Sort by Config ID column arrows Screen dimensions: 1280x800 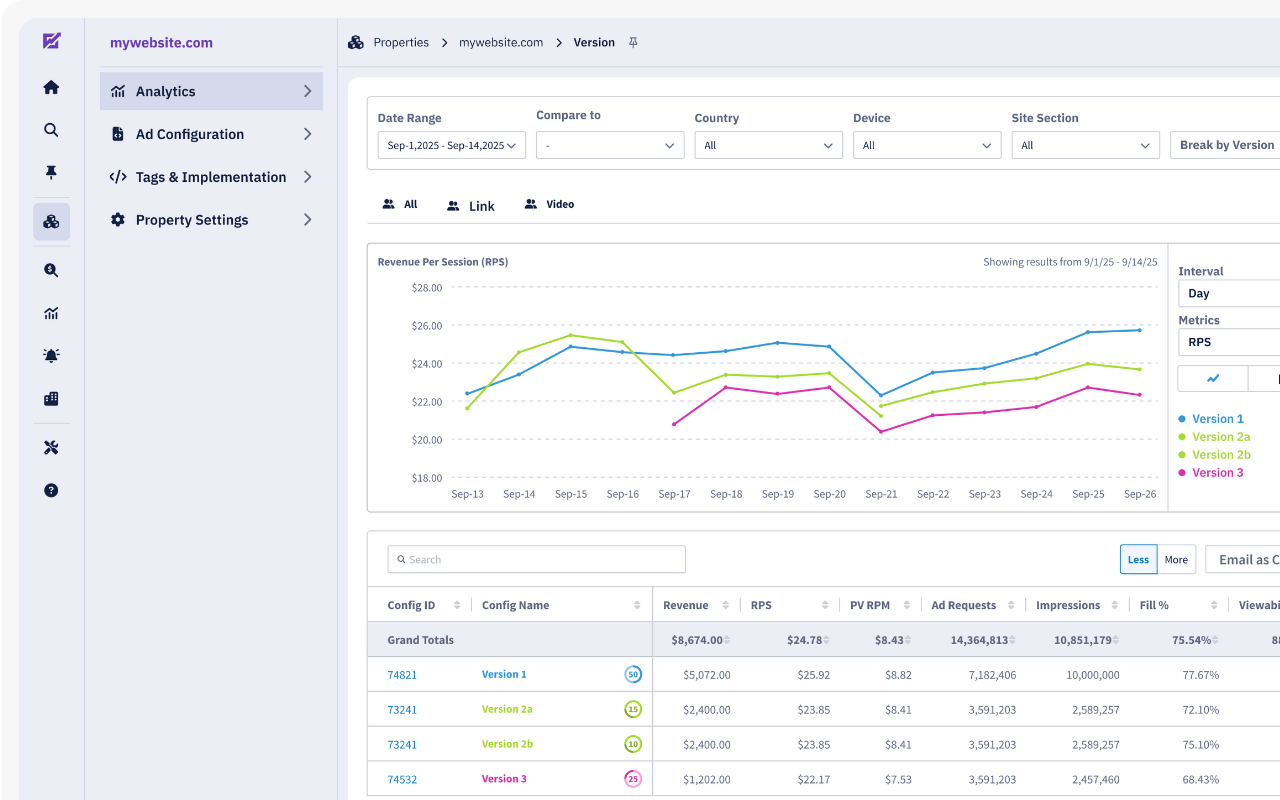pyautogui.click(x=457, y=605)
